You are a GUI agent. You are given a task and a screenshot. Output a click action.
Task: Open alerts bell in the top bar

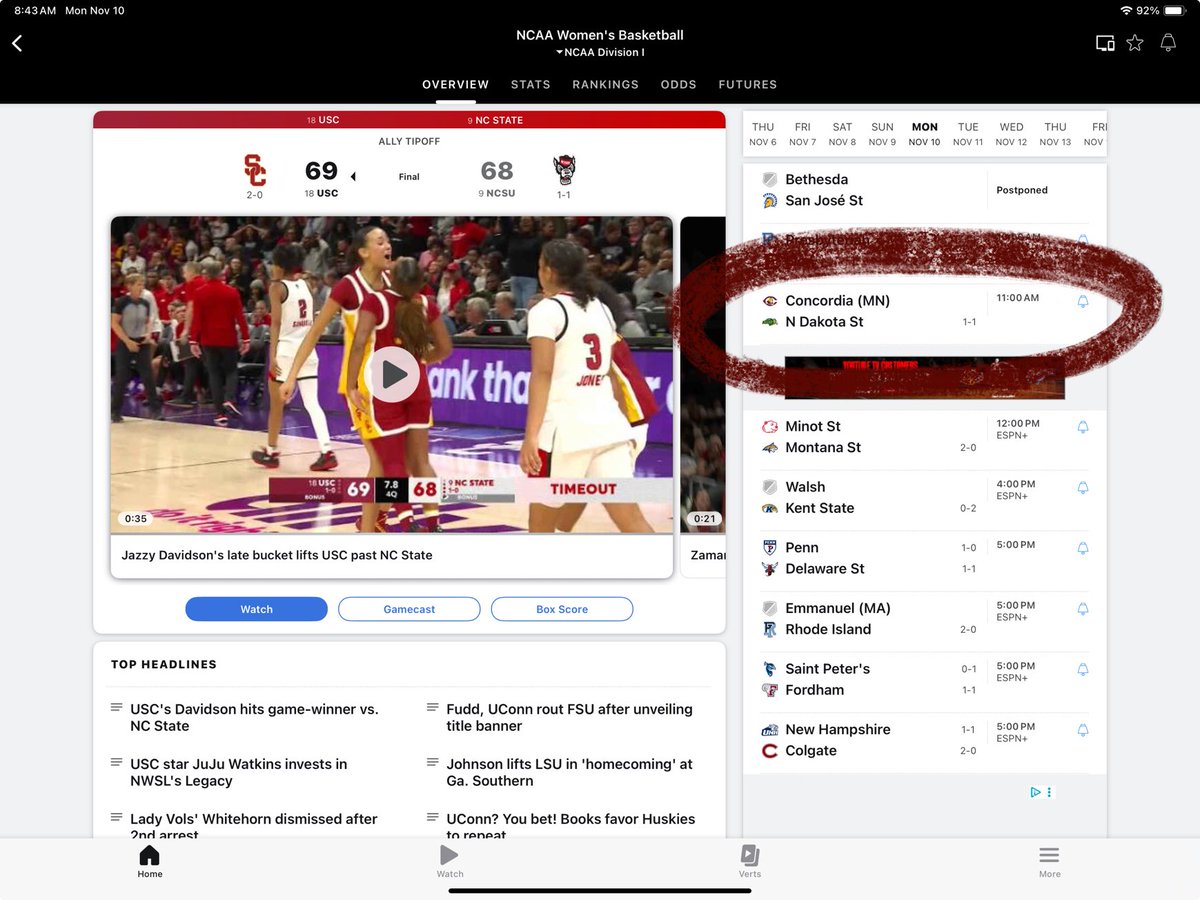click(1168, 43)
